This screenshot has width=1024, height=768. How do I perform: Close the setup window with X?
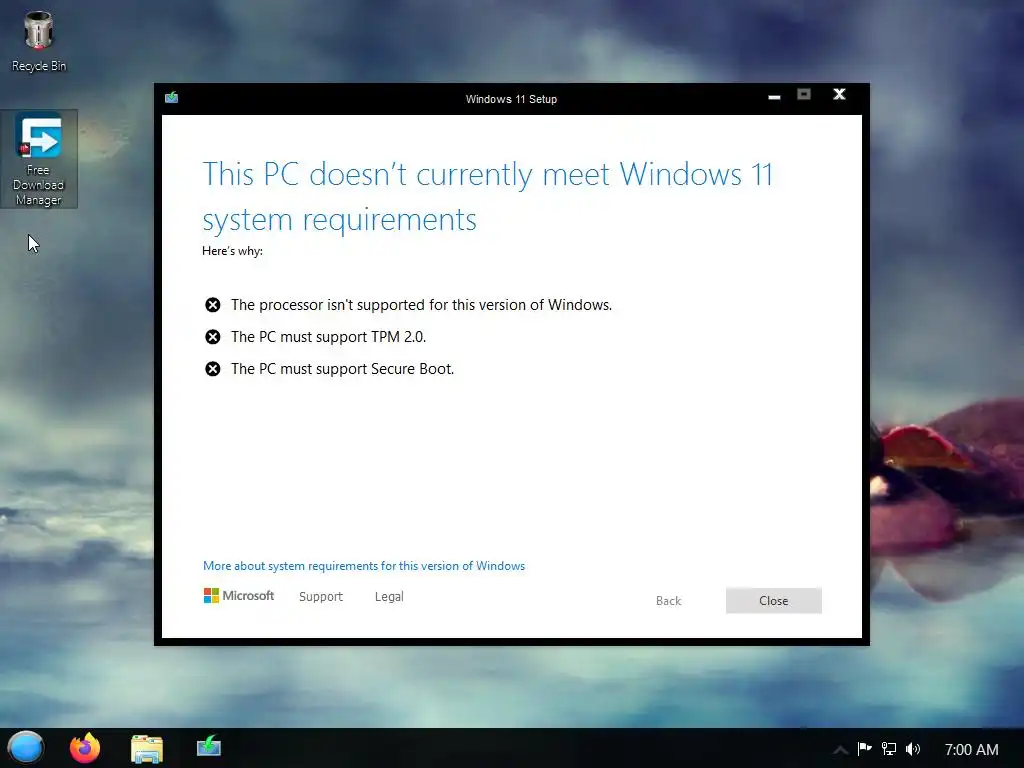840,95
